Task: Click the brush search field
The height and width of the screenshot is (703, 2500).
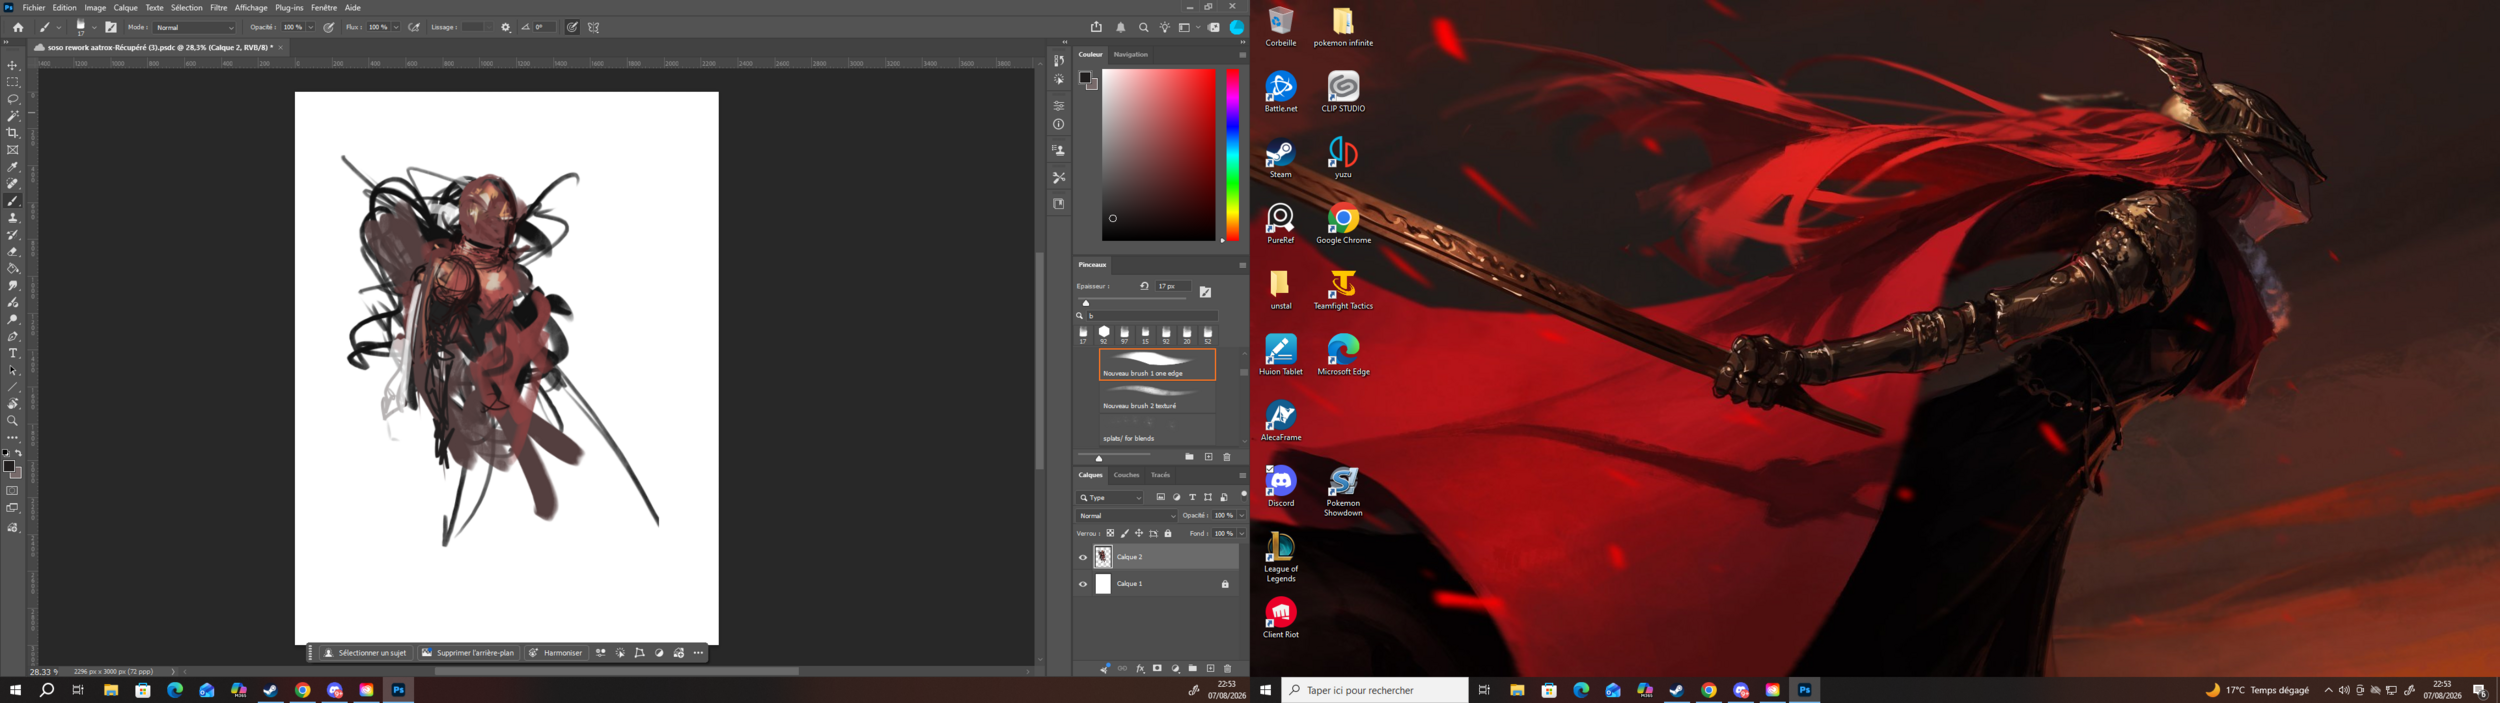Action: (1152, 316)
